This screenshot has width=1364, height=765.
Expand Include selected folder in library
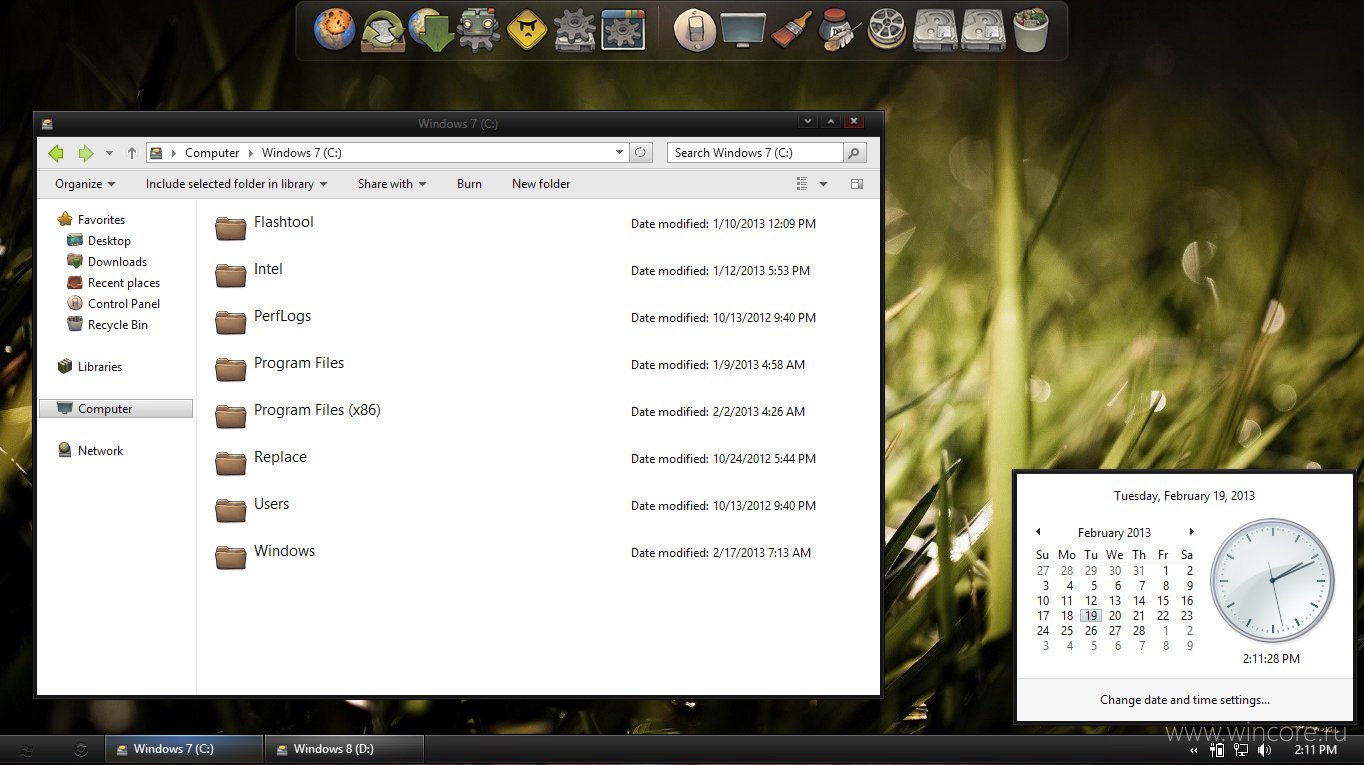pos(236,184)
